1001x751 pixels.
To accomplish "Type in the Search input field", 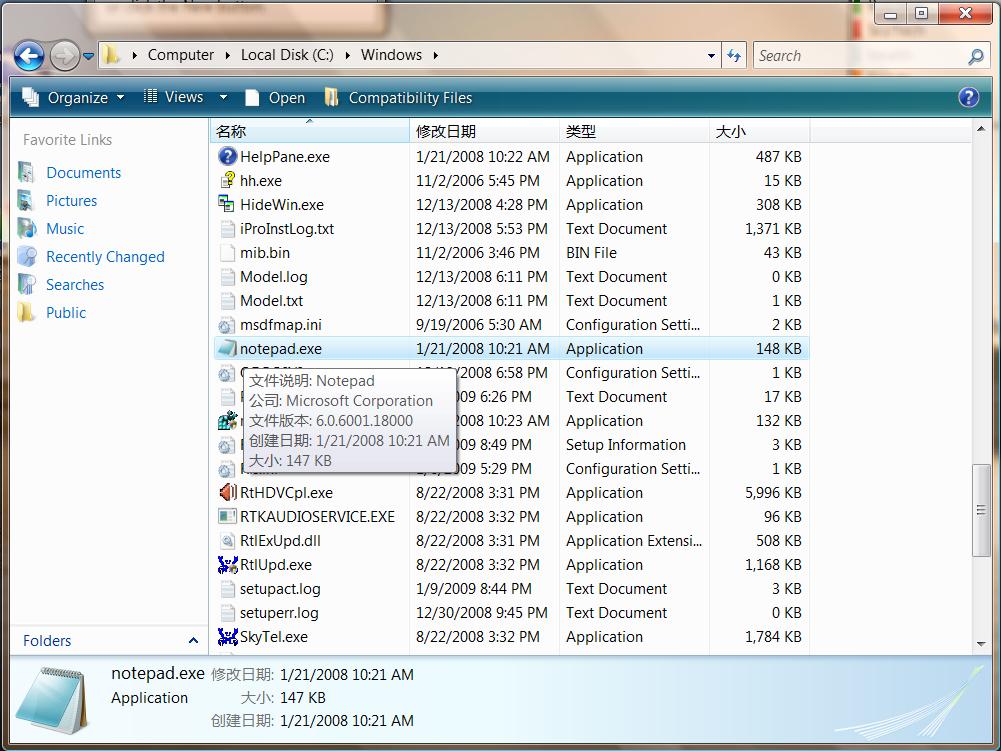I will (860, 56).
